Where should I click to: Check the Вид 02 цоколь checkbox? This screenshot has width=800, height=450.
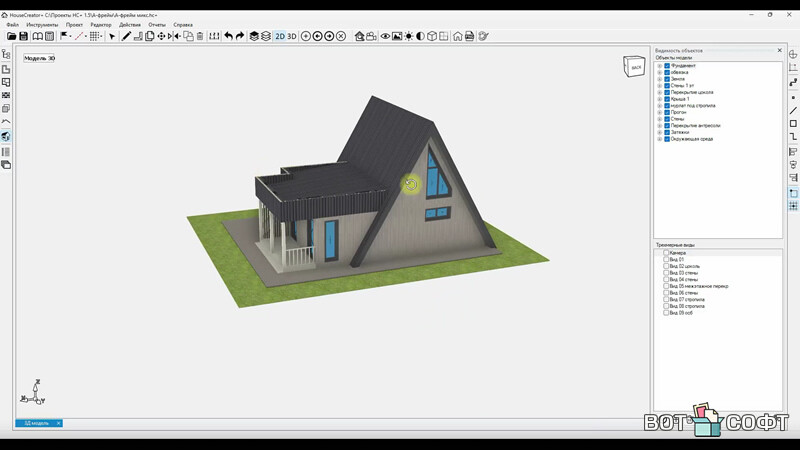pyautogui.click(x=667, y=266)
